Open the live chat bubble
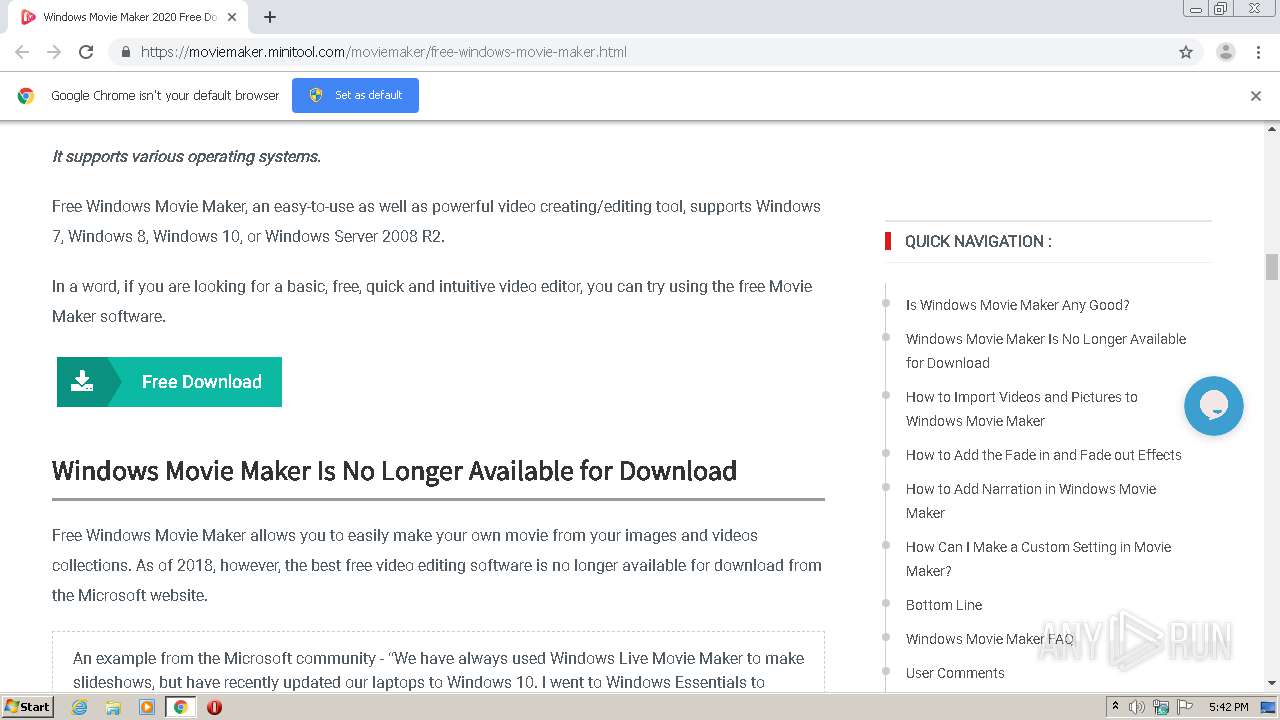 click(x=1213, y=406)
